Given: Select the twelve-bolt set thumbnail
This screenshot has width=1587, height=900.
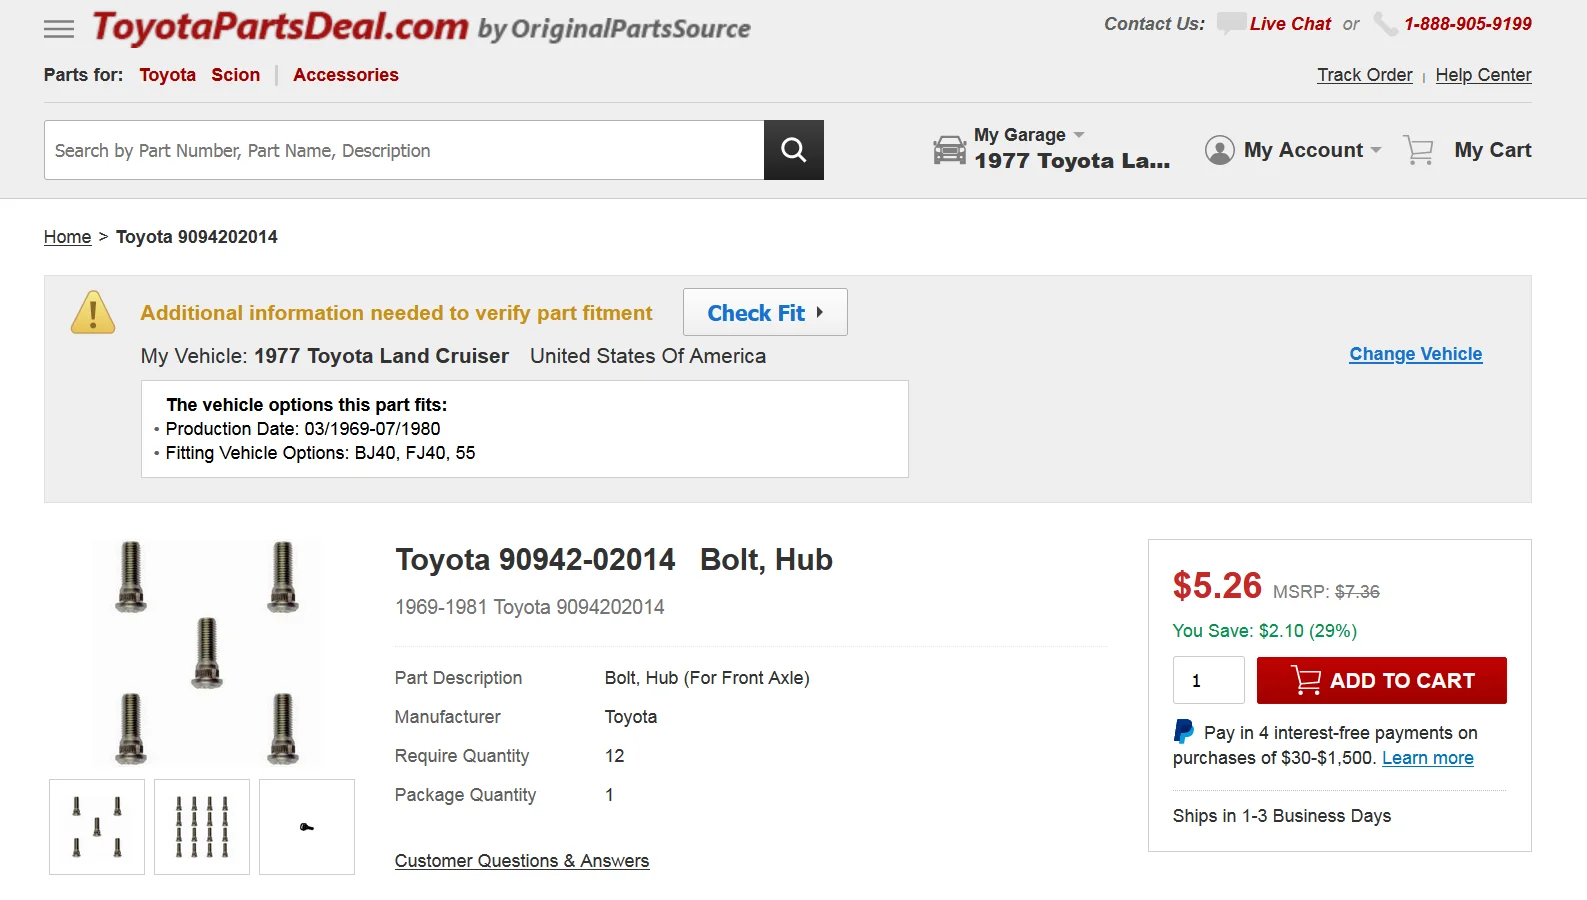Looking at the screenshot, I should click(x=202, y=827).
